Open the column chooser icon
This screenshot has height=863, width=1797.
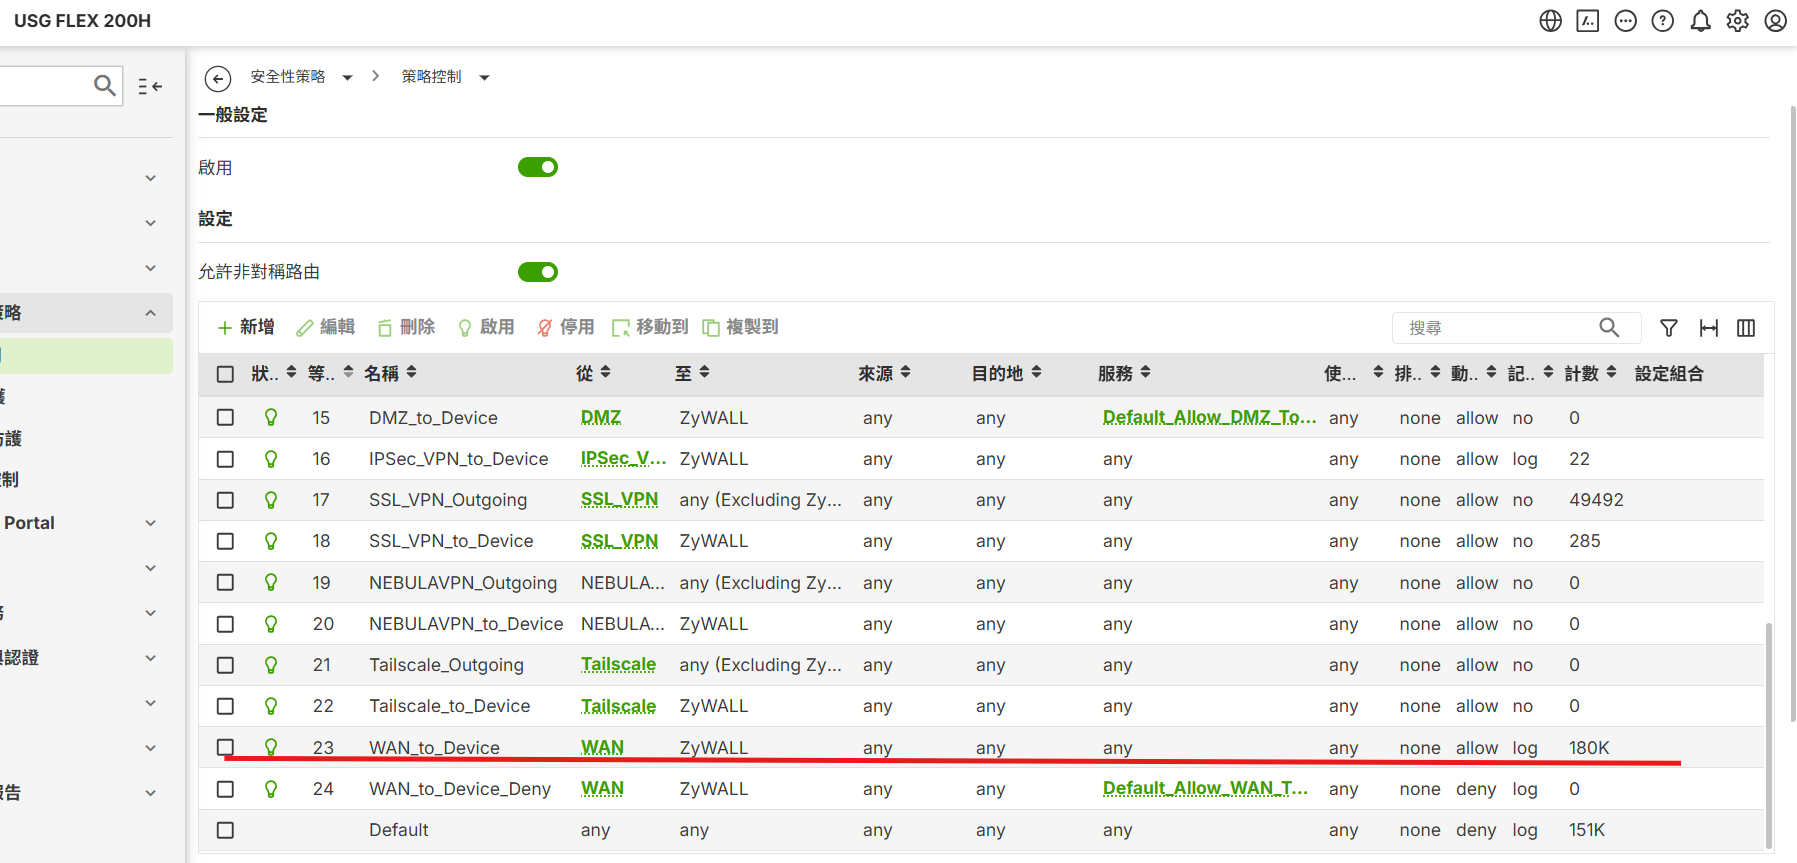[x=1746, y=328]
